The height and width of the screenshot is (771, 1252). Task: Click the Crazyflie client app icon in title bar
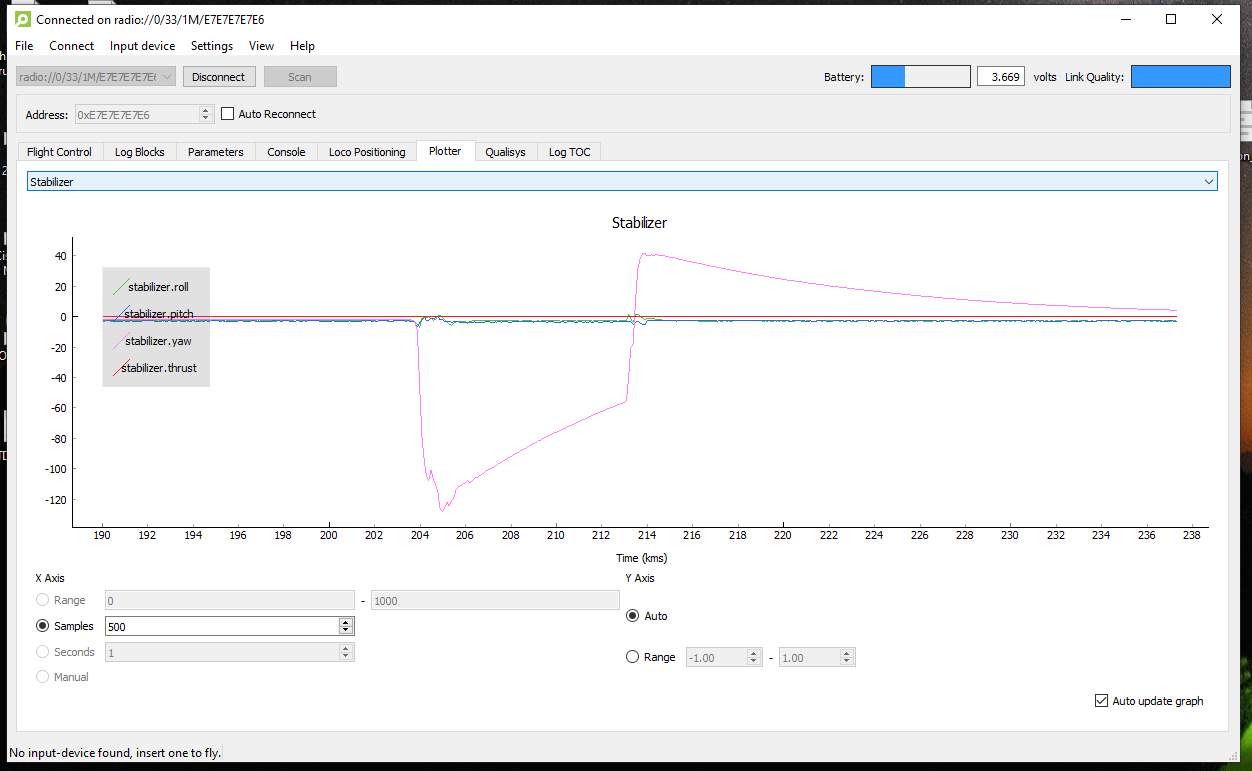(23, 19)
